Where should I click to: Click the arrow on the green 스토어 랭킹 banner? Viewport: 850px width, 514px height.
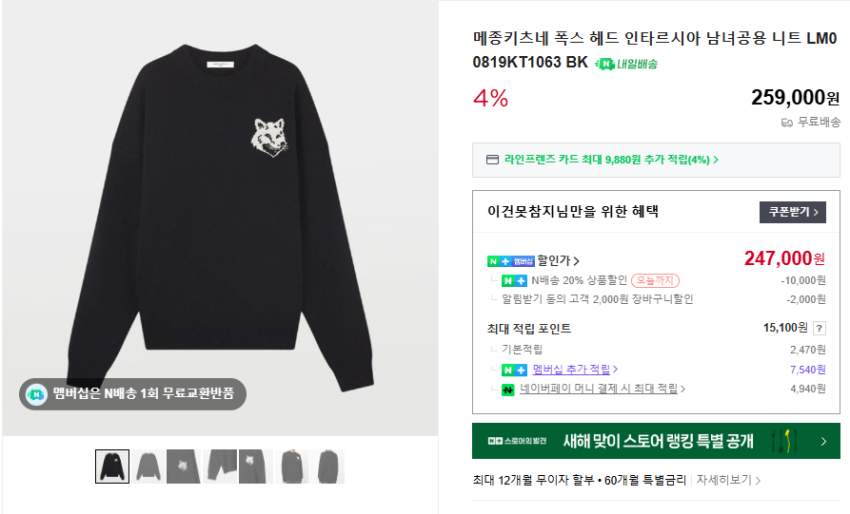tap(823, 441)
